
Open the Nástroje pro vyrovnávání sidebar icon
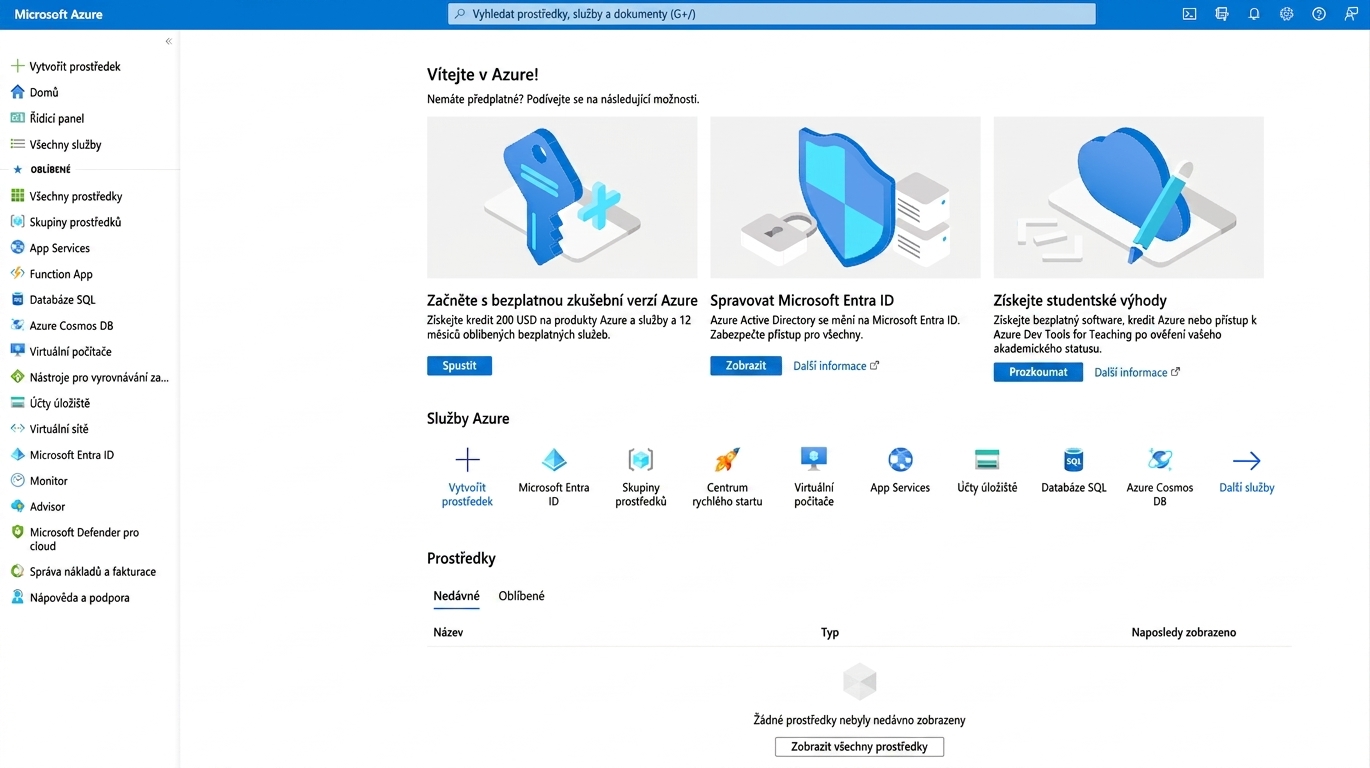pyautogui.click(x=17, y=377)
